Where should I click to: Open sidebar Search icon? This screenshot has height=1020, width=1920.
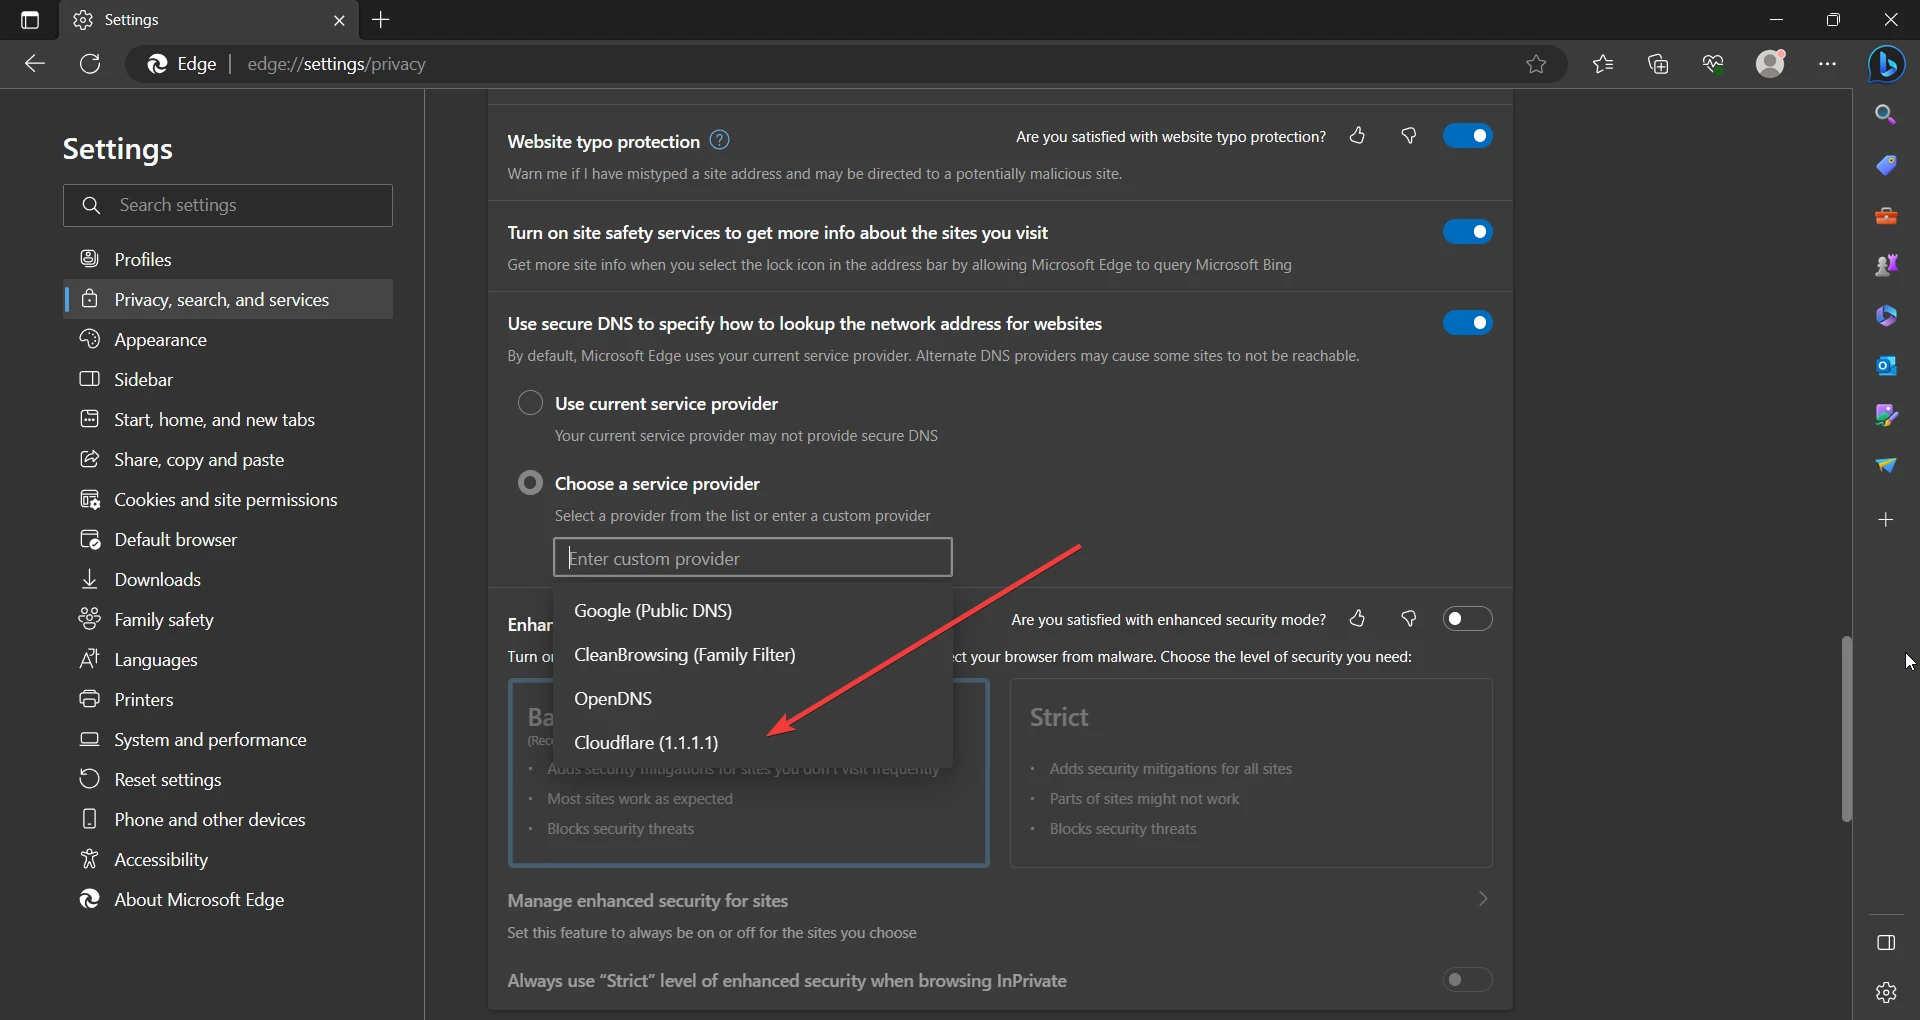[1886, 115]
